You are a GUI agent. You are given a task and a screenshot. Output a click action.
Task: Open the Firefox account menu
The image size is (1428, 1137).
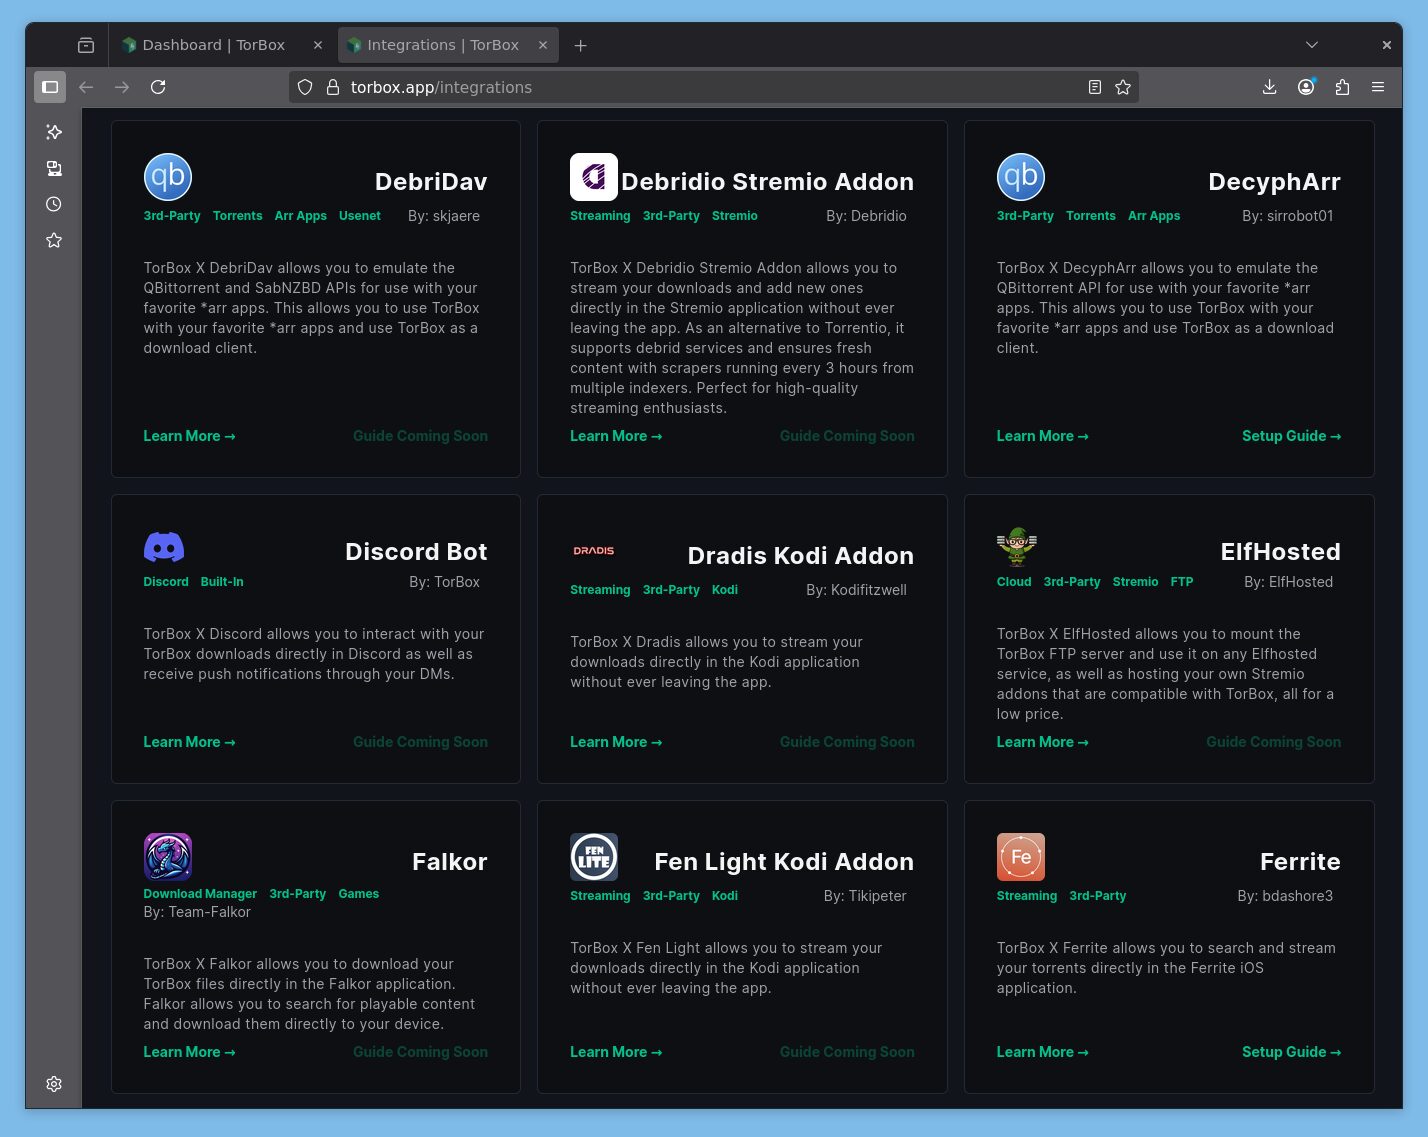click(x=1306, y=87)
